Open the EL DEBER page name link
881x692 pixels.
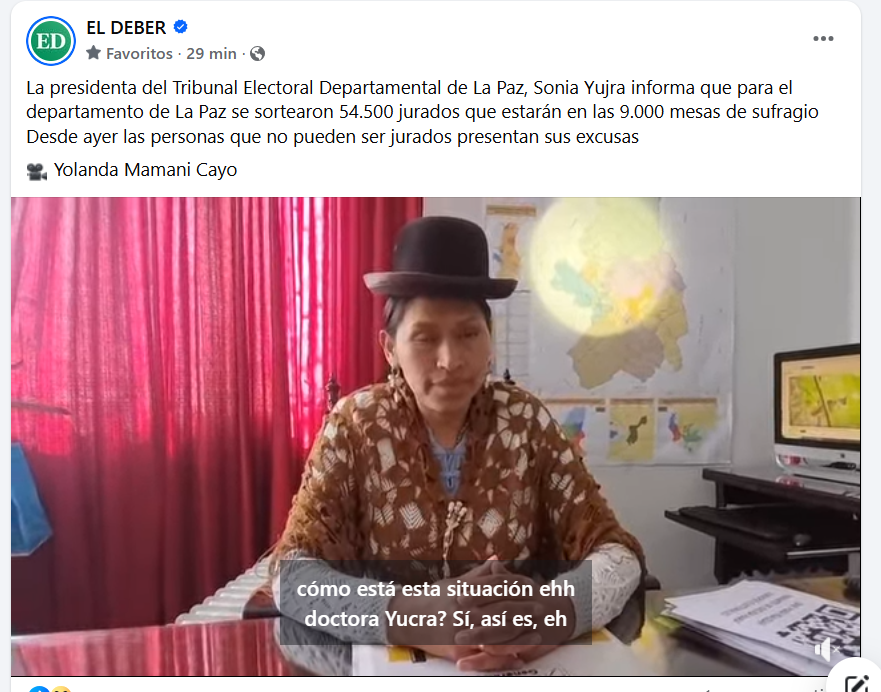click(126, 27)
